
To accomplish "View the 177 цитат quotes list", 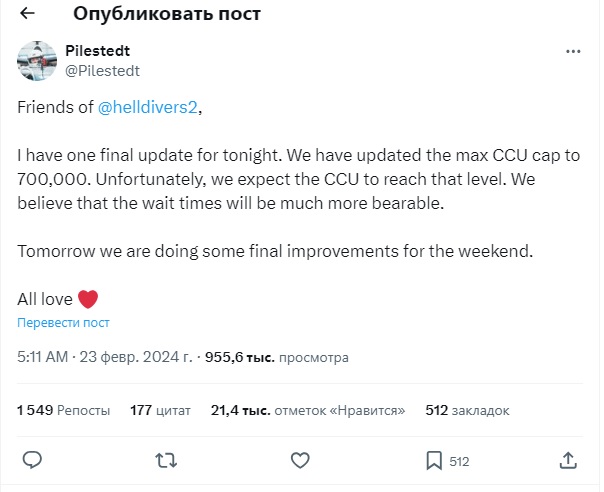I will click(160, 410).
